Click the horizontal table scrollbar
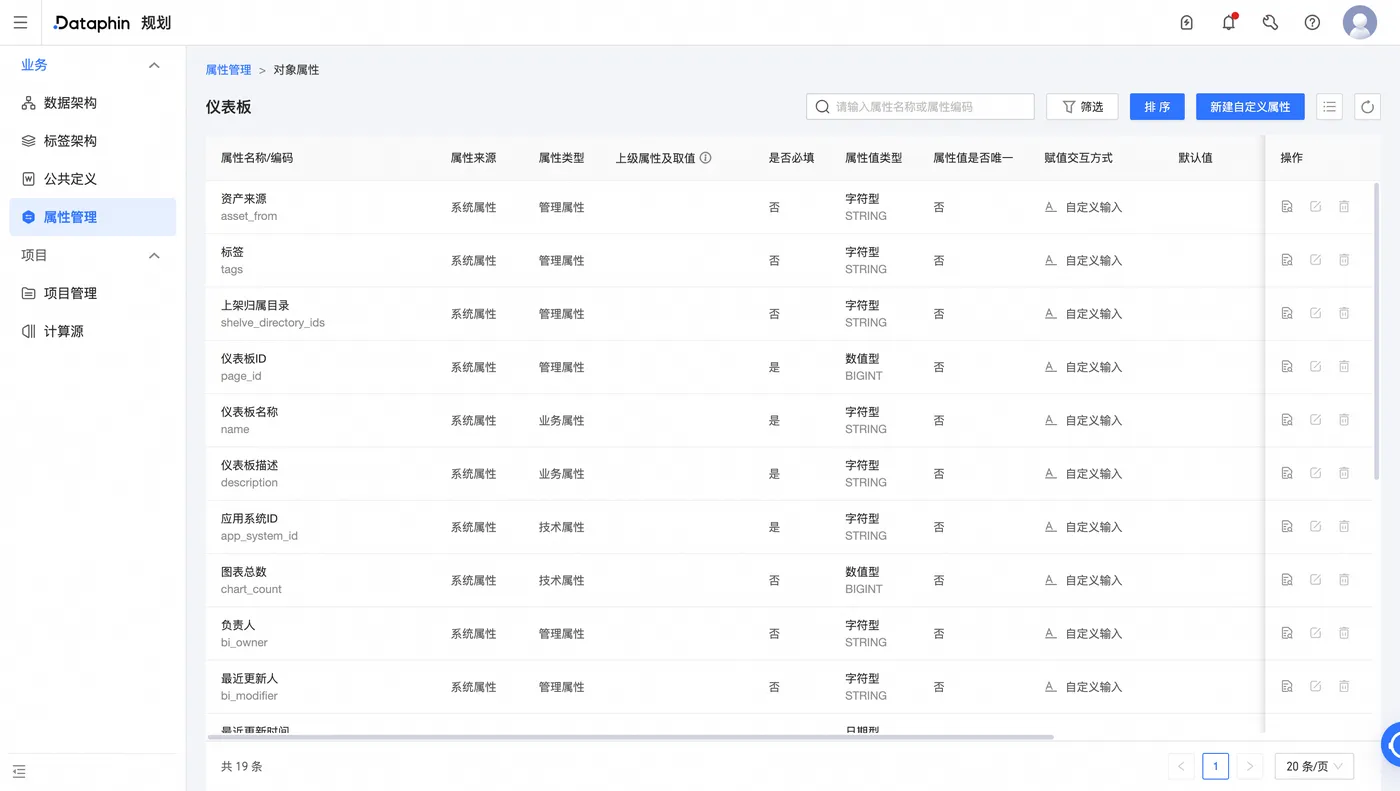Viewport: 1400px width, 791px height. (630, 737)
